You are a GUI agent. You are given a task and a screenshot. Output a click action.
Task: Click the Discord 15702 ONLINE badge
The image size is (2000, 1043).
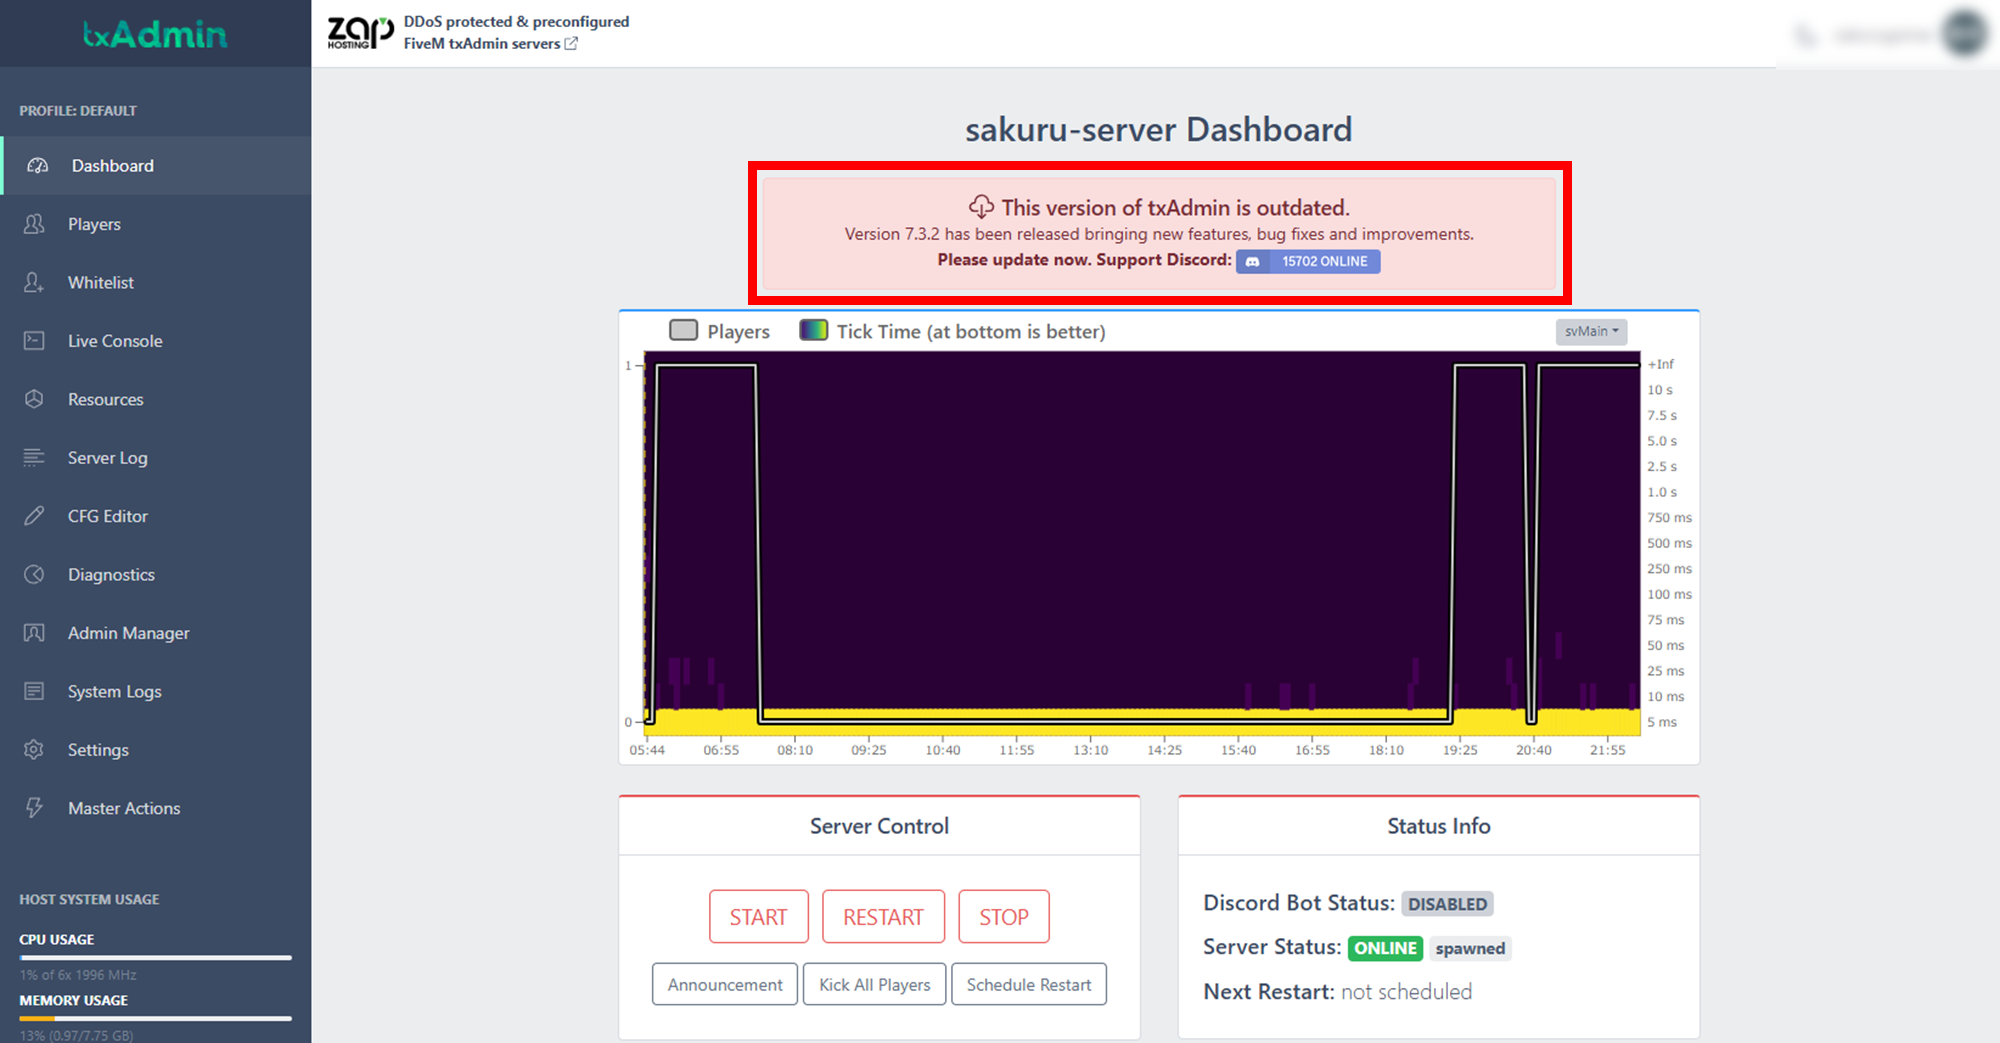(1307, 261)
